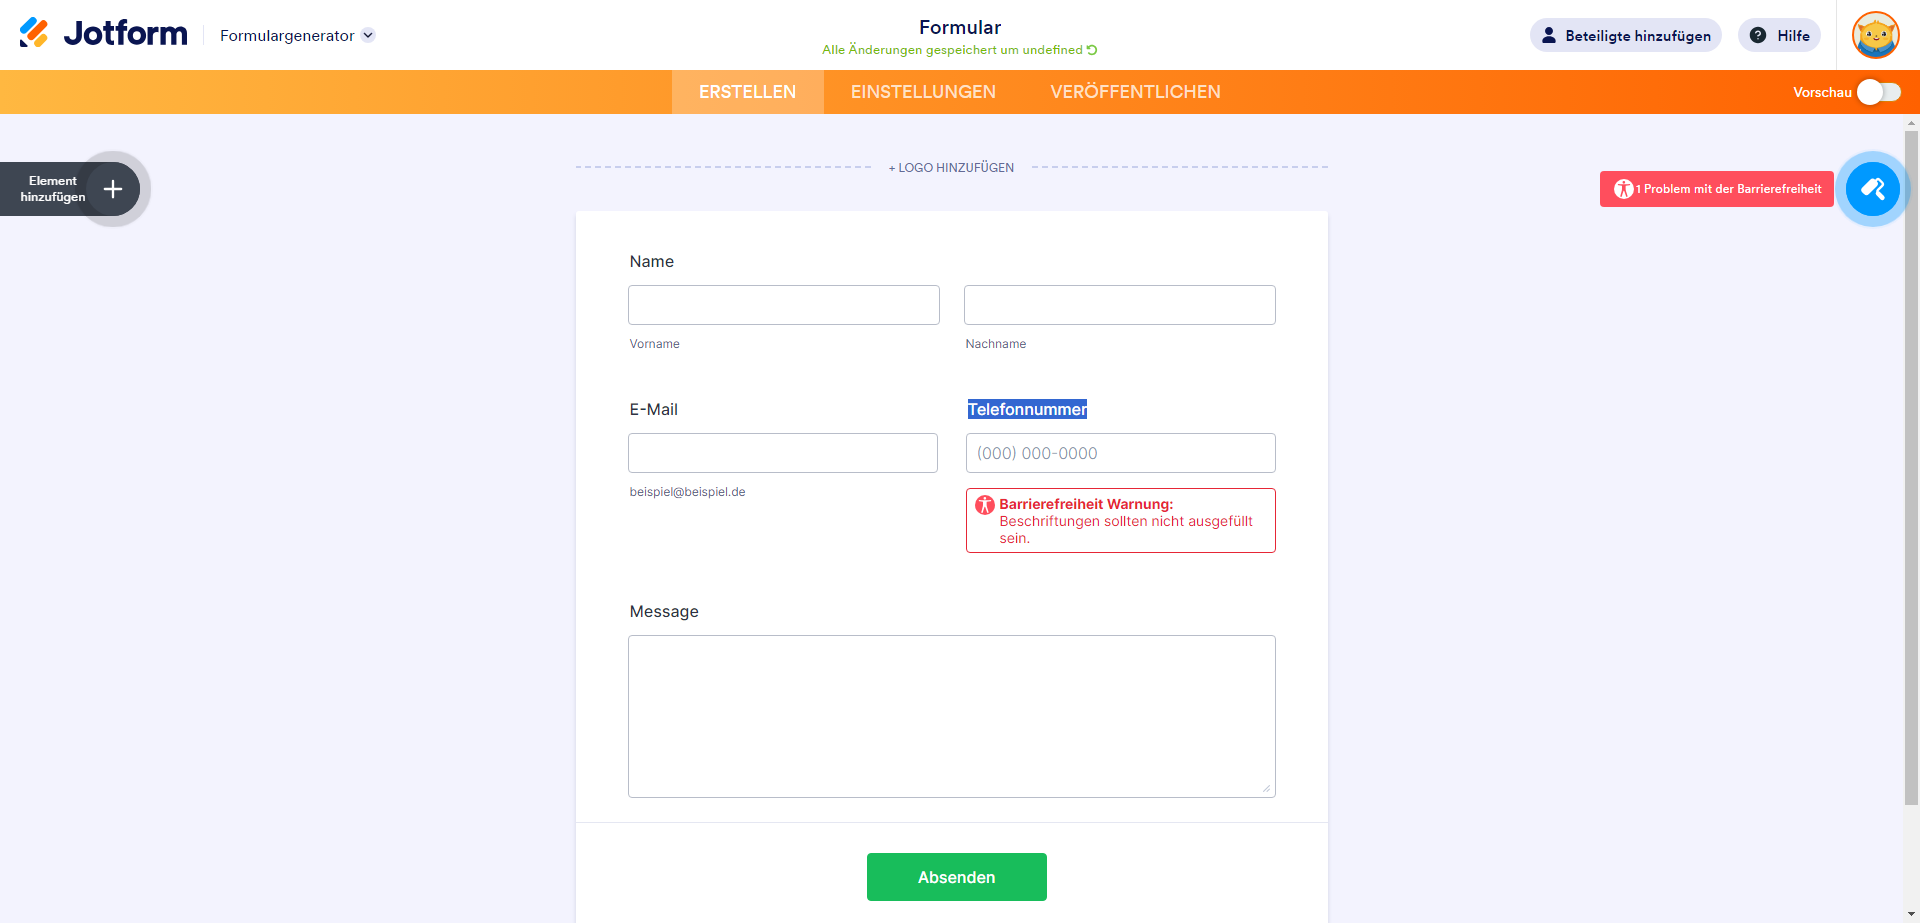Click the plus icon to add element

click(x=113, y=189)
